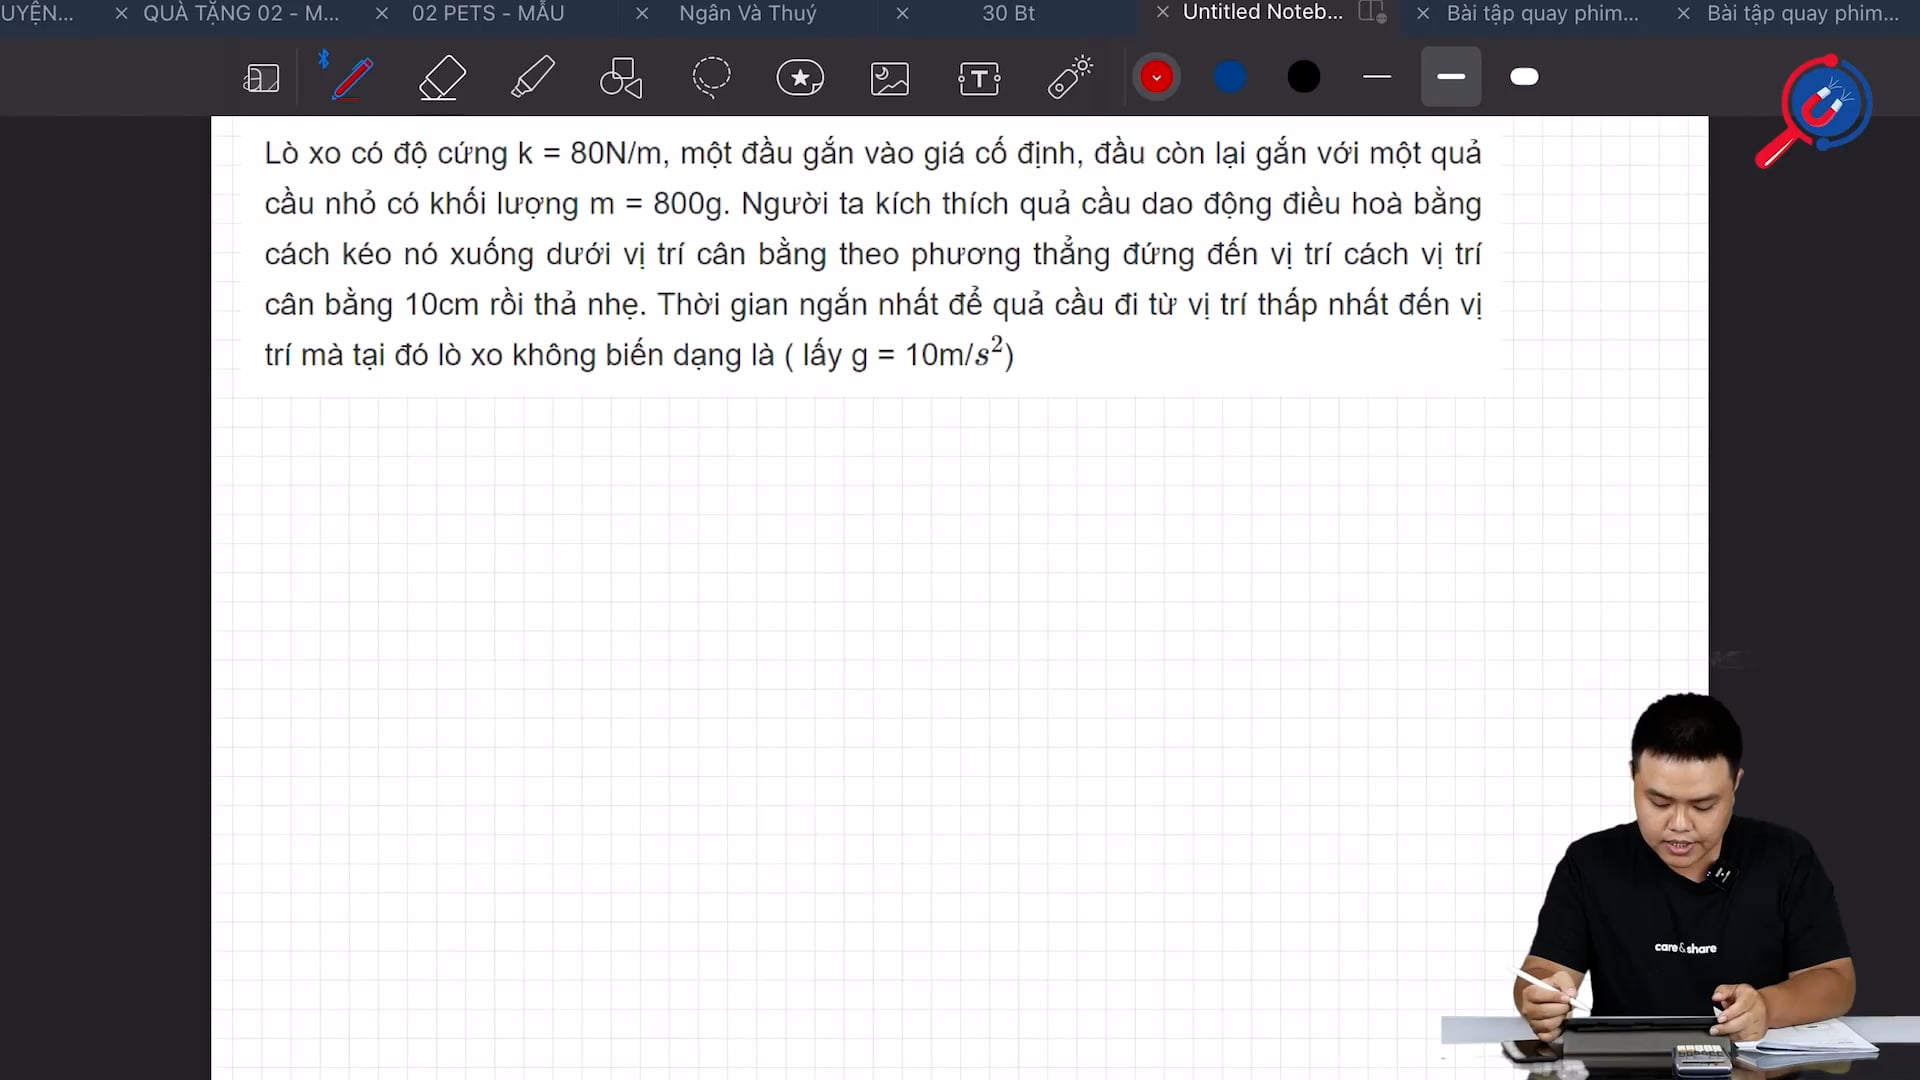Image resolution: width=1920 pixels, height=1080 pixels.
Task: Select the medium stroke width
Action: (1451, 77)
